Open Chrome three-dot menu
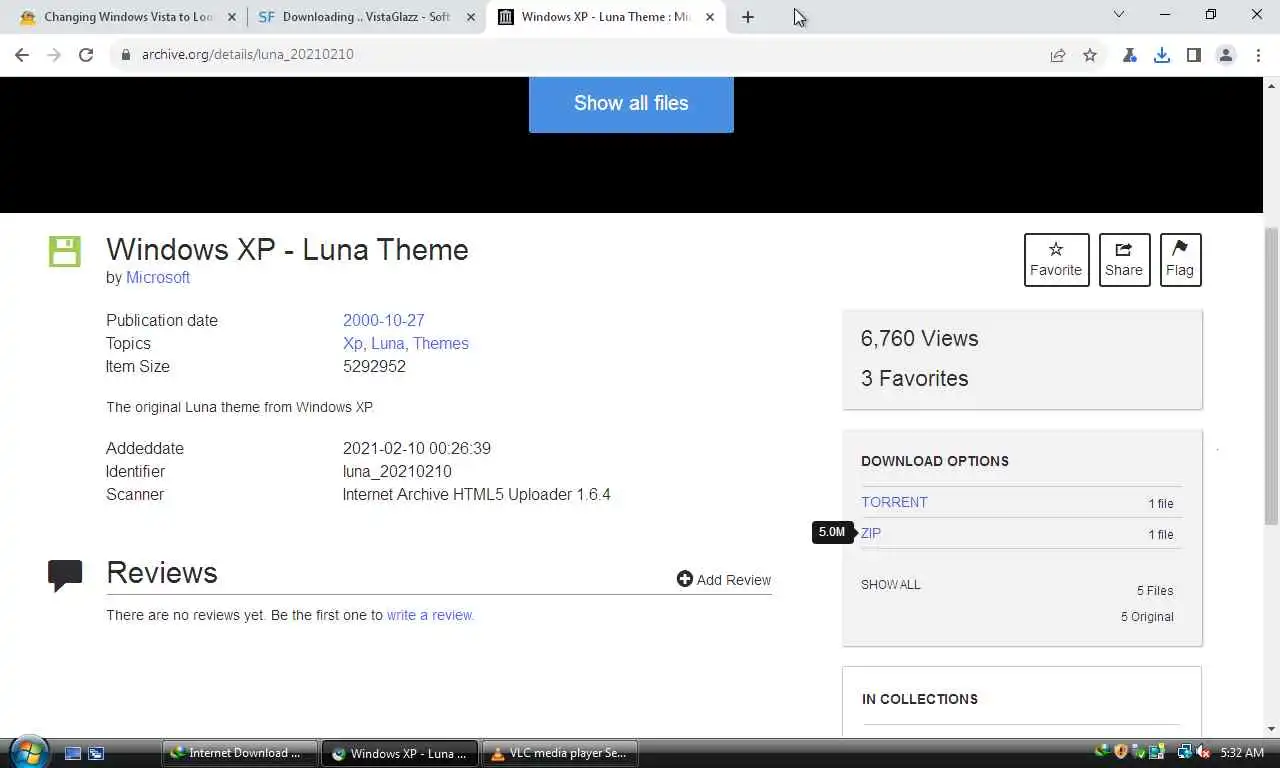This screenshot has width=1280, height=768. (1256, 55)
